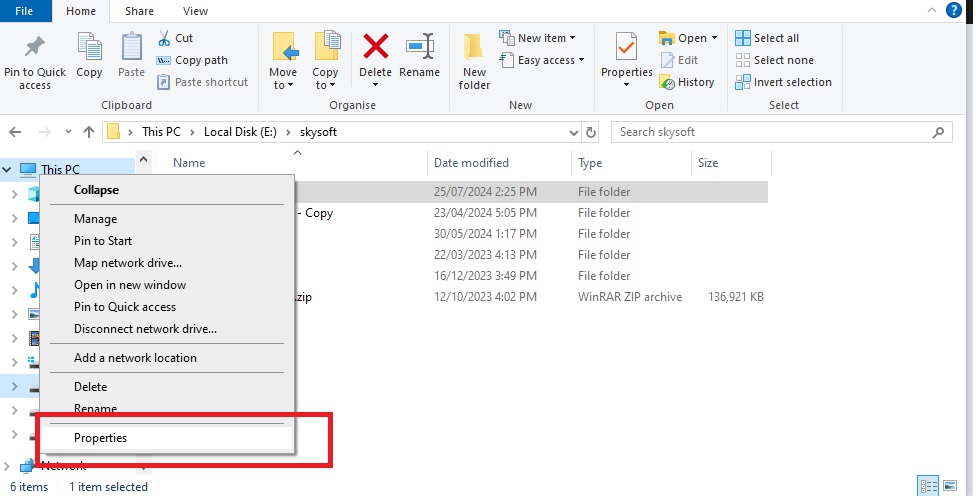
Task: Click the Search skysoft input field
Action: (770, 132)
